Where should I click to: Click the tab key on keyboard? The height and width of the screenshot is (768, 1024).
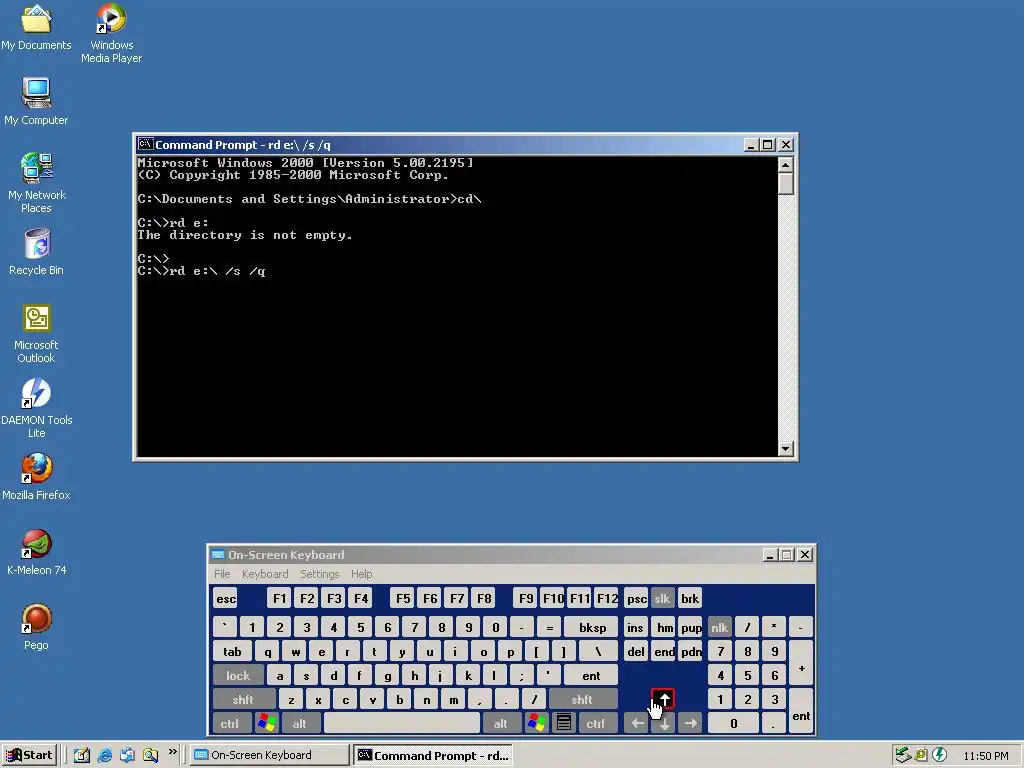232,652
